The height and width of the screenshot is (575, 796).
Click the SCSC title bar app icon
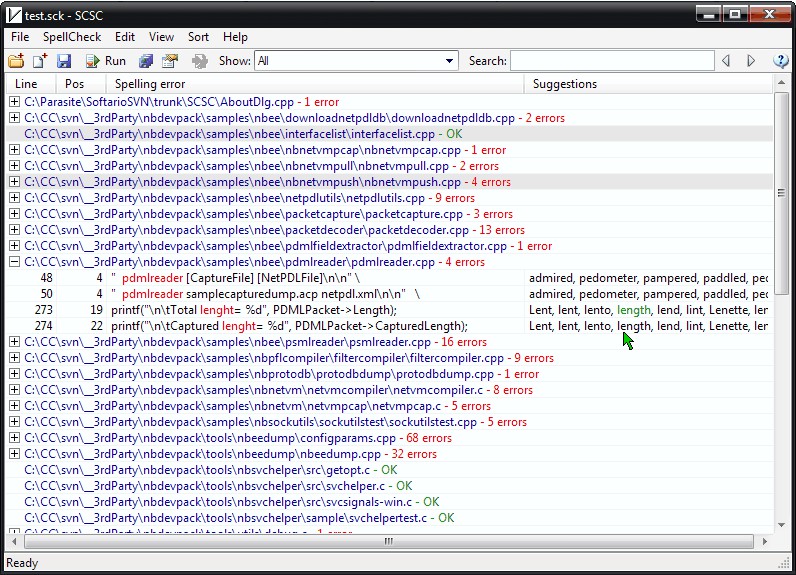pyautogui.click(x=14, y=16)
